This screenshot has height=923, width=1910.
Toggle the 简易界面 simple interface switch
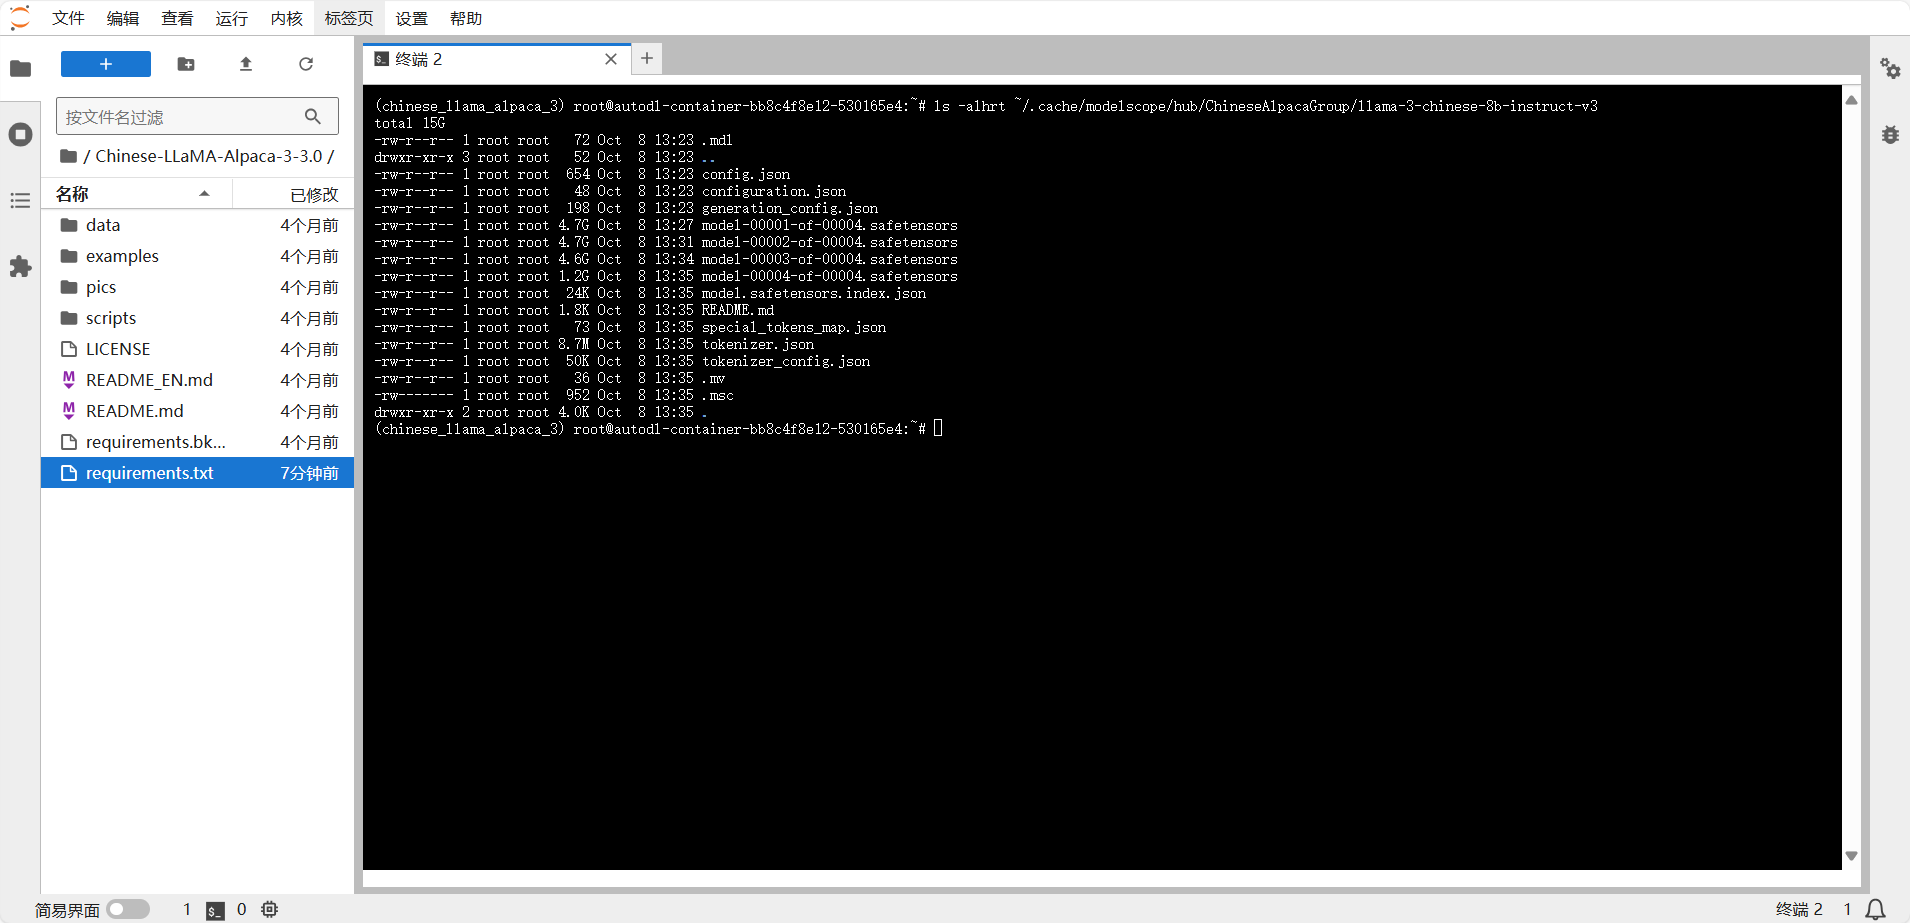click(x=128, y=909)
